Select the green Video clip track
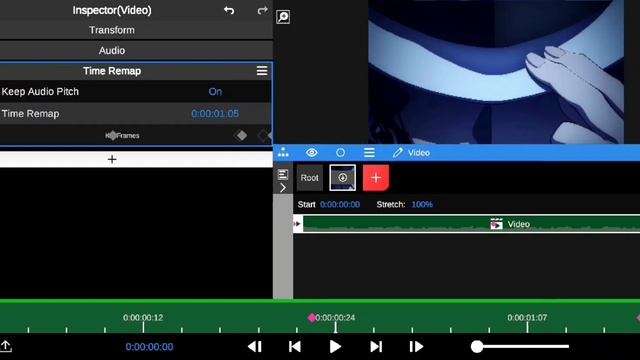Viewport: 640px width, 360px height. pos(471,224)
